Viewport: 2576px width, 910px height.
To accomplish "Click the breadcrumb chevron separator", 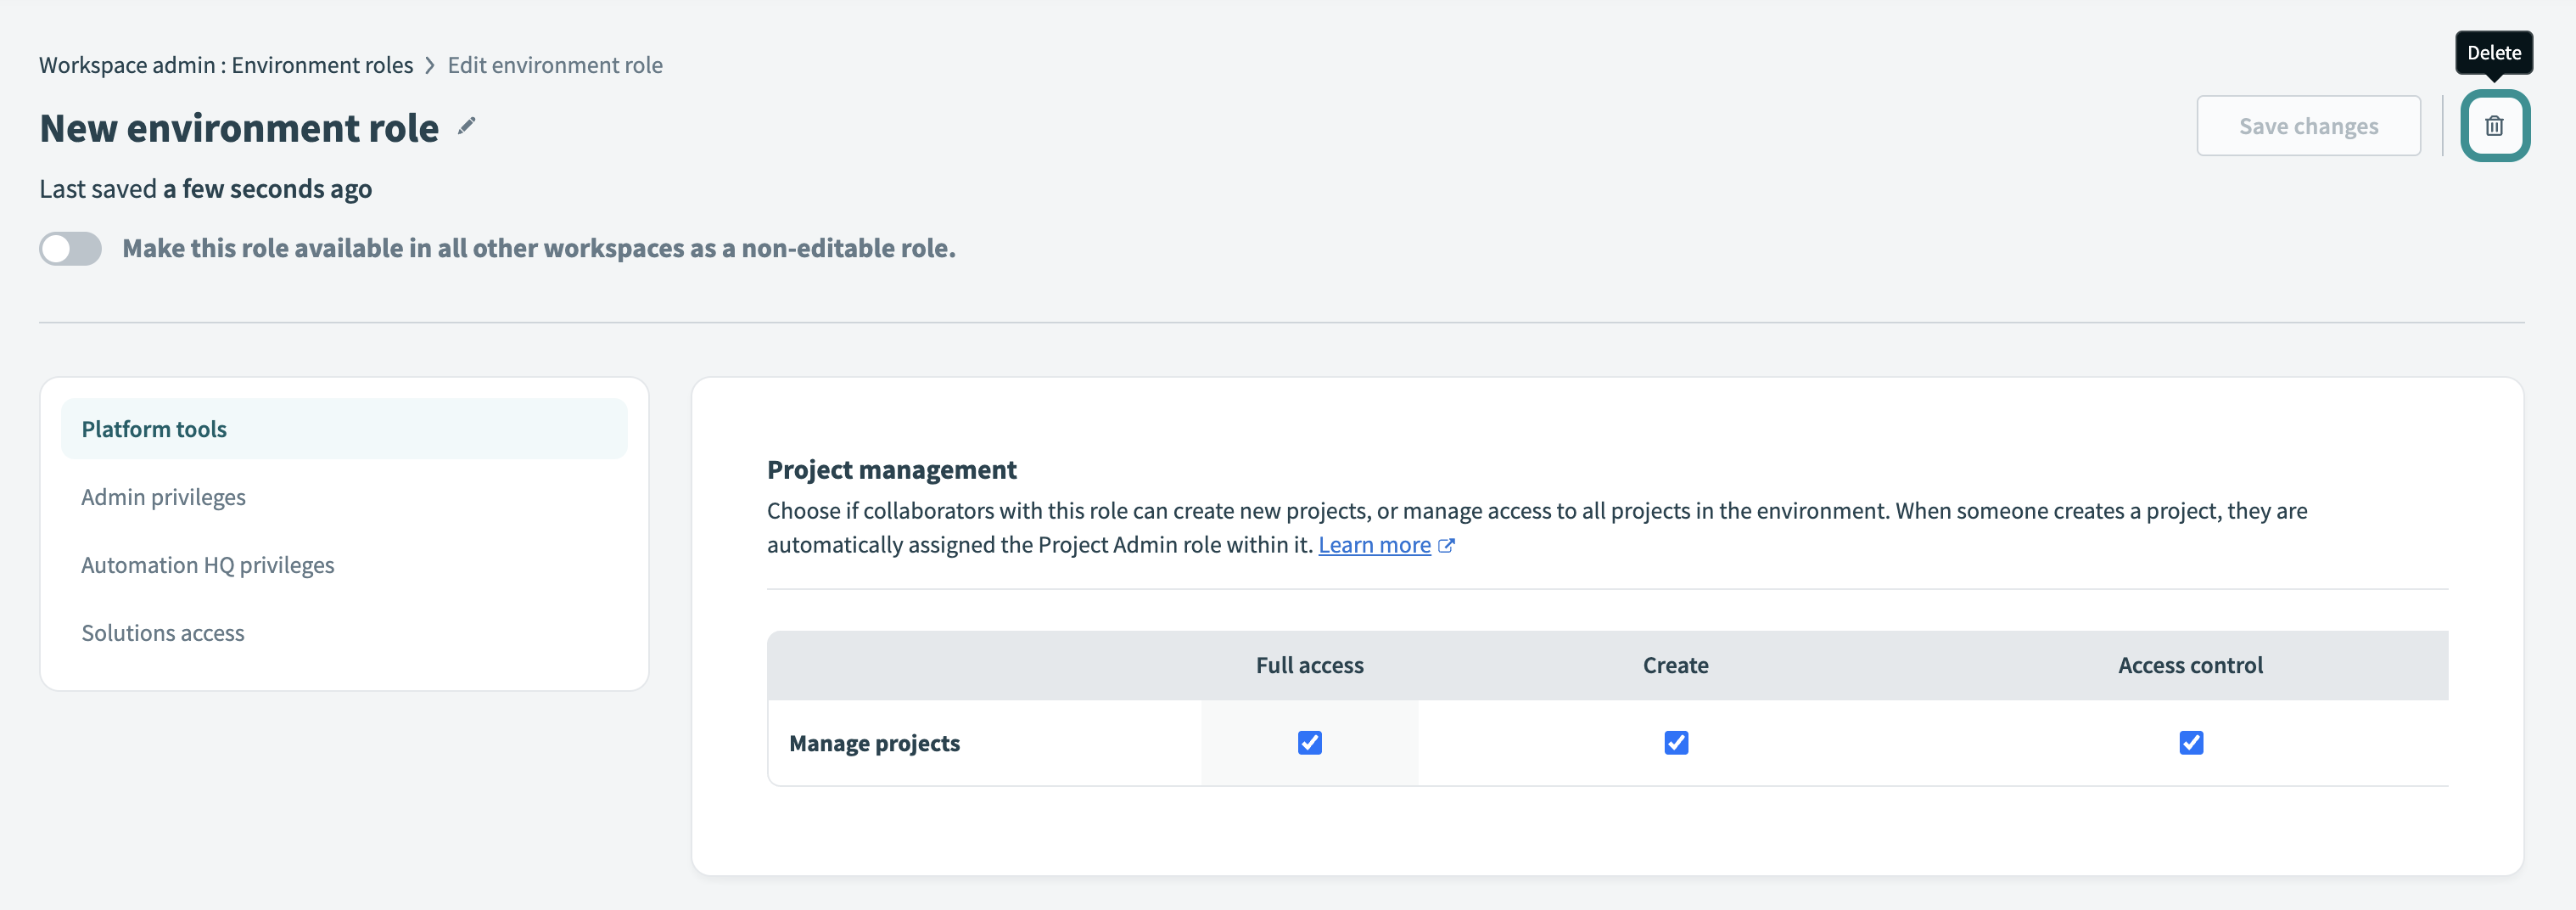I will (x=429, y=64).
